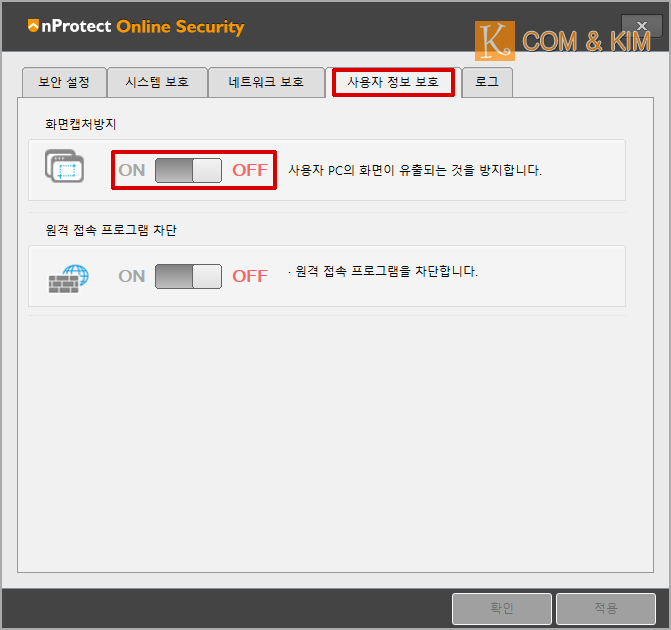The image size is (671, 630).
Task: Toggle the 원격 접속 프로그램 차단 switch
Action: click(188, 276)
